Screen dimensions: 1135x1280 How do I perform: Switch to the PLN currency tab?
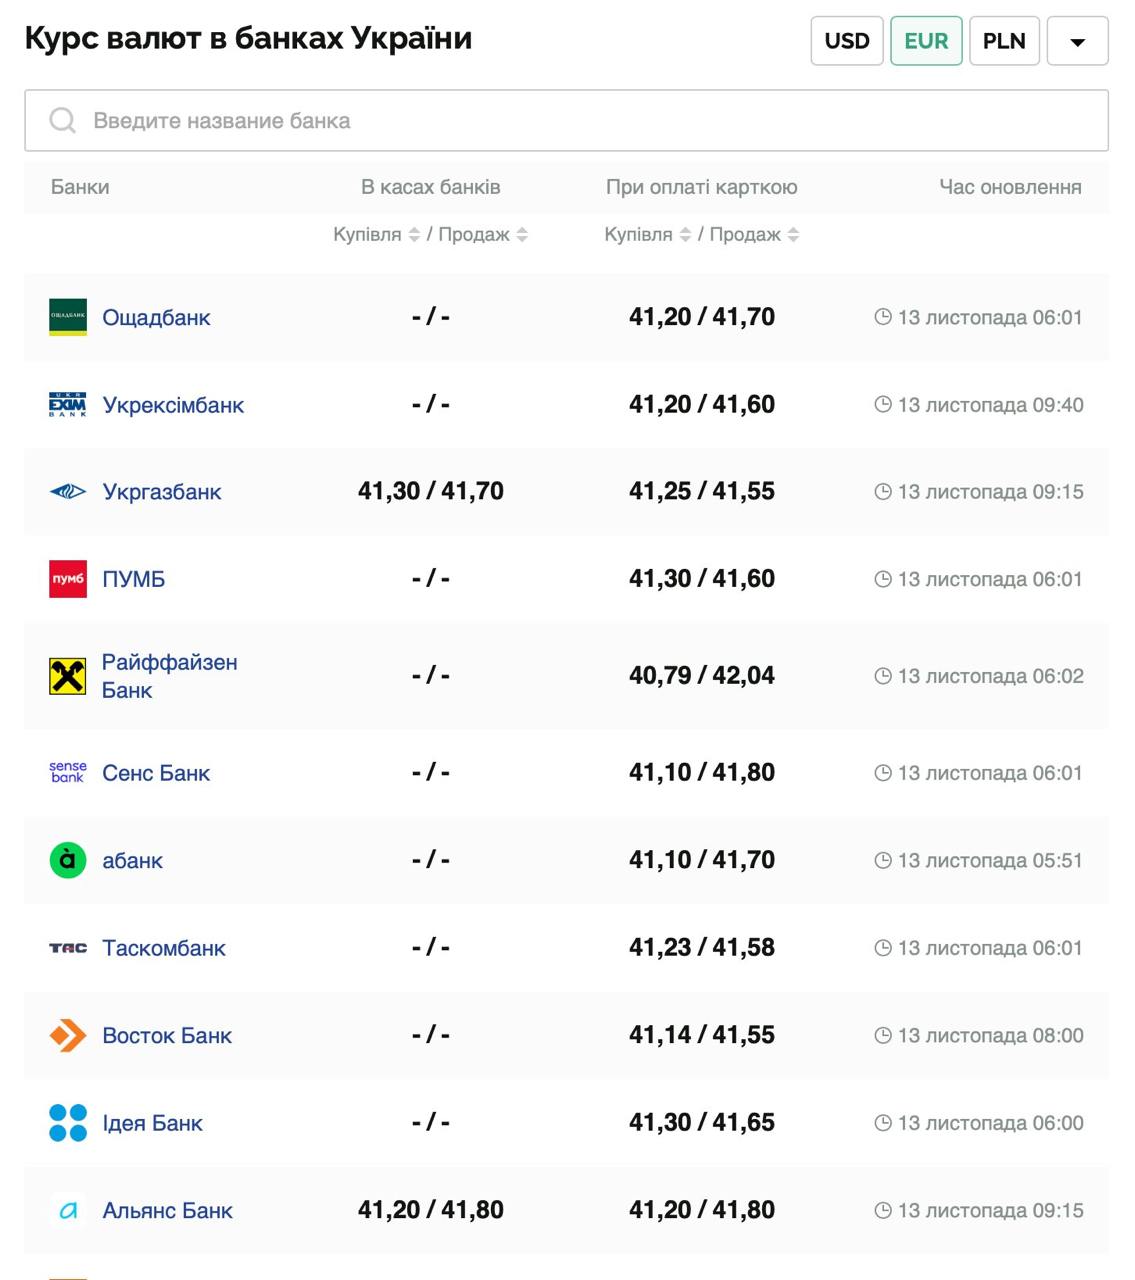1004,41
